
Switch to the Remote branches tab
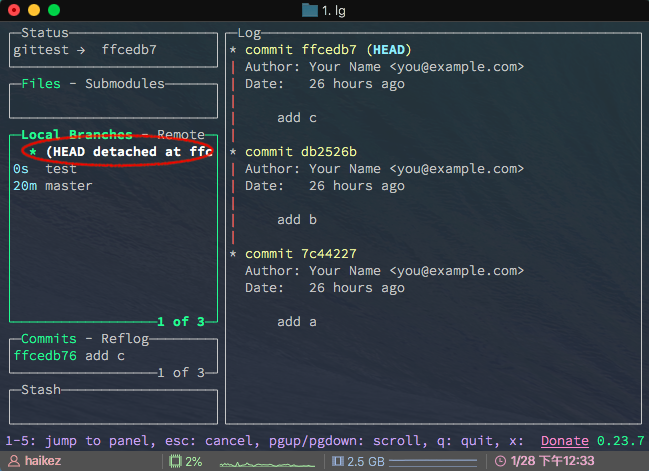pos(181,135)
